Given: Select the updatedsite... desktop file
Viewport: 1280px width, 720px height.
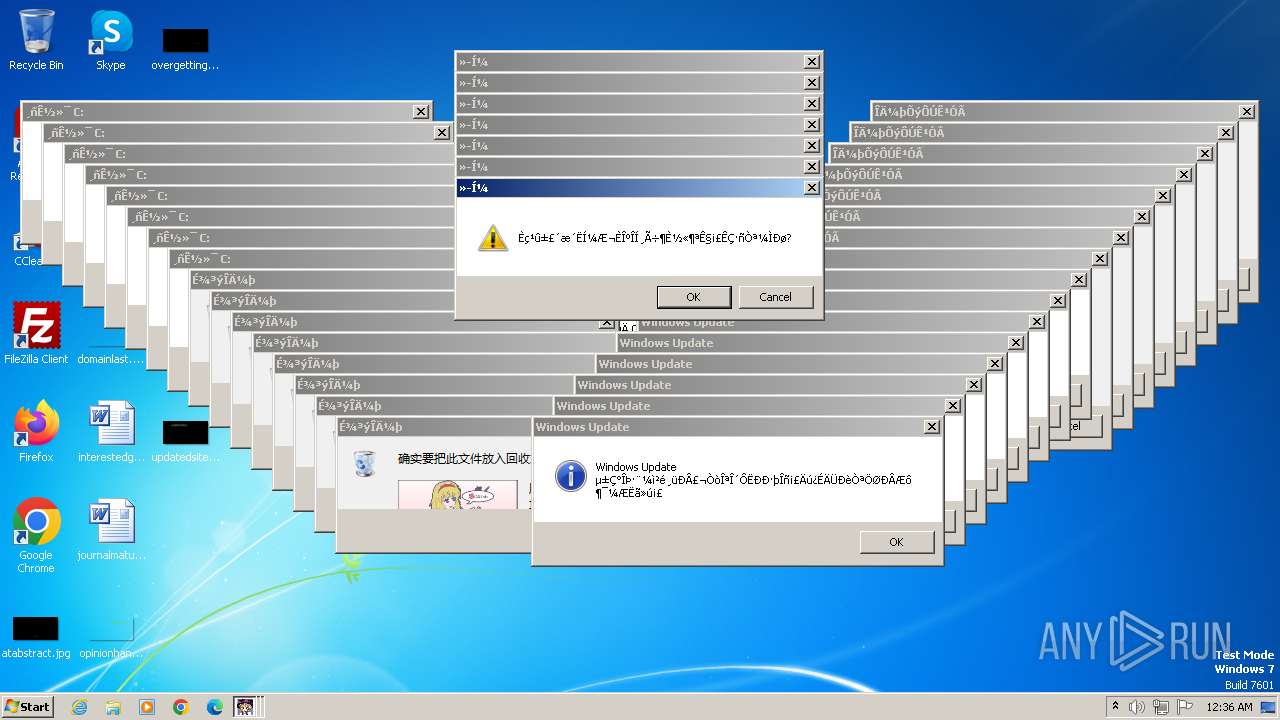Looking at the screenshot, I should click(x=185, y=440).
